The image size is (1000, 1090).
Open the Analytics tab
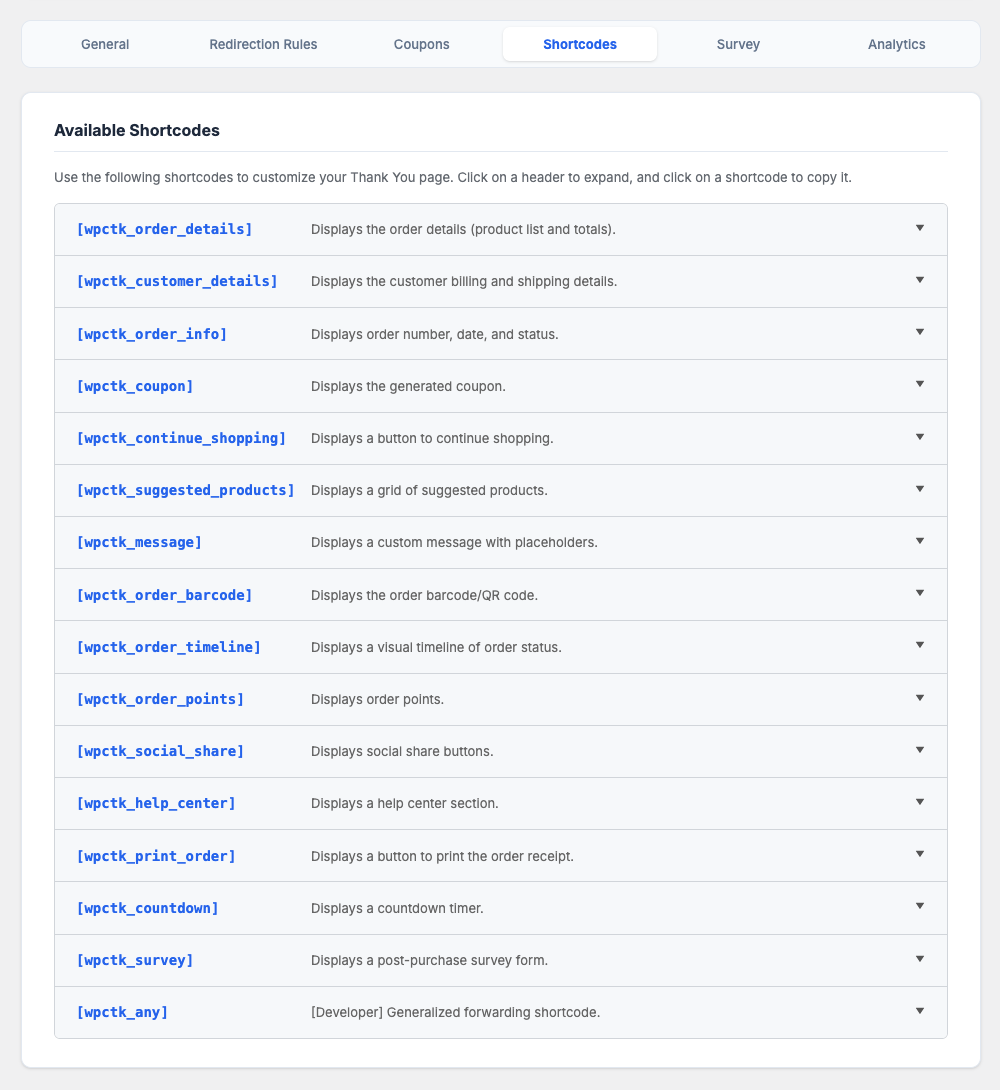click(896, 44)
